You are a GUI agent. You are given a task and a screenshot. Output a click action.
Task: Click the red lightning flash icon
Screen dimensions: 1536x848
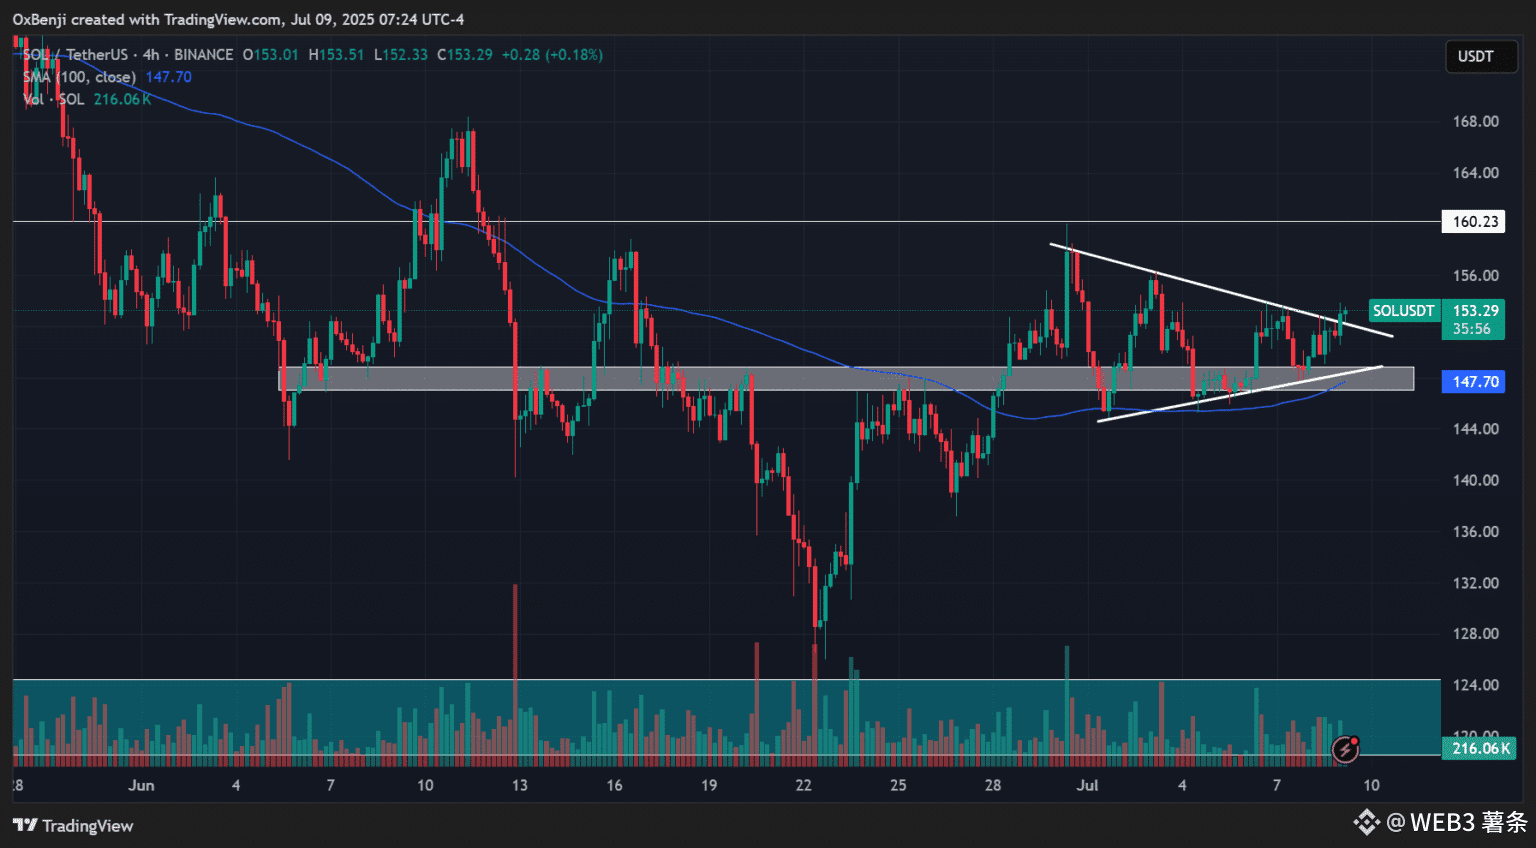tap(1346, 748)
